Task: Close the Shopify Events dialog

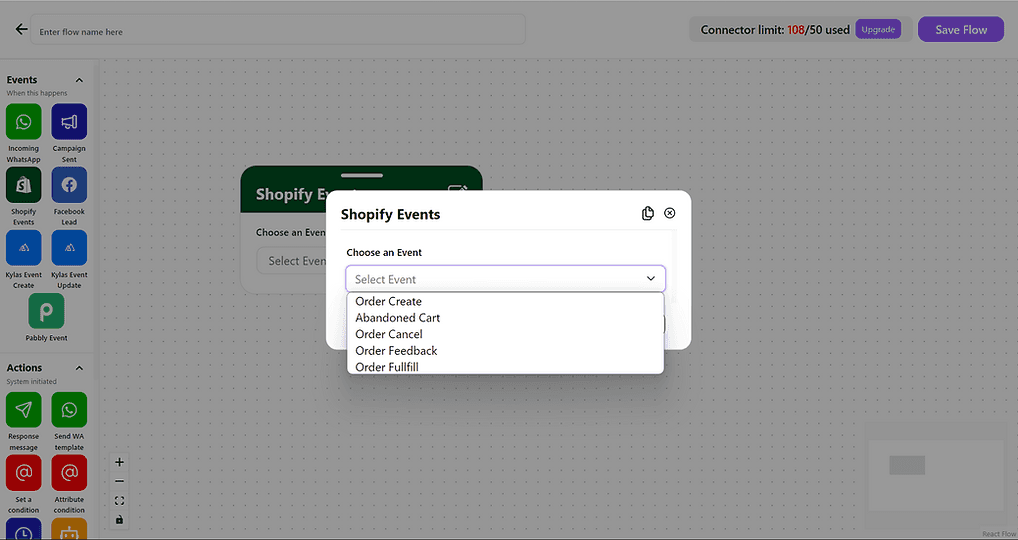Action: pyautogui.click(x=669, y=213)
